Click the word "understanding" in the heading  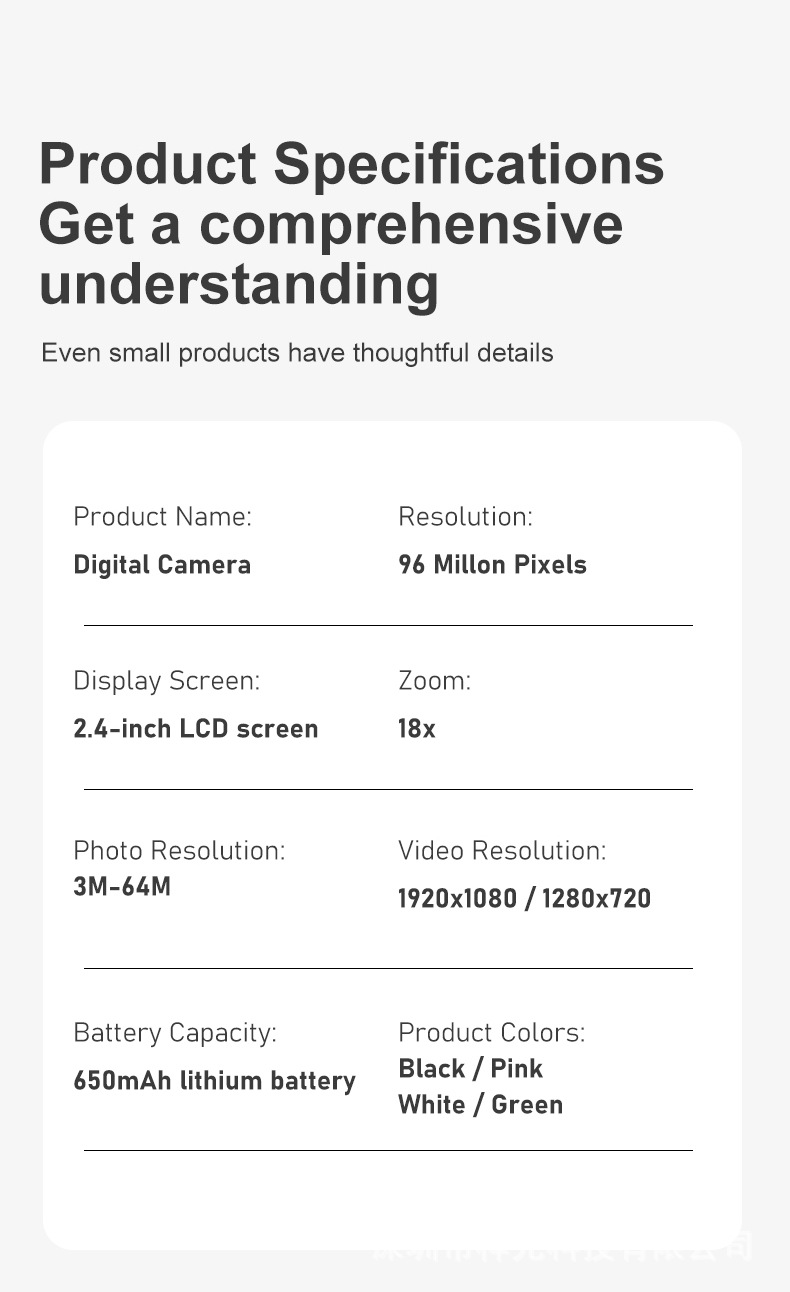(x=238, y=283)
